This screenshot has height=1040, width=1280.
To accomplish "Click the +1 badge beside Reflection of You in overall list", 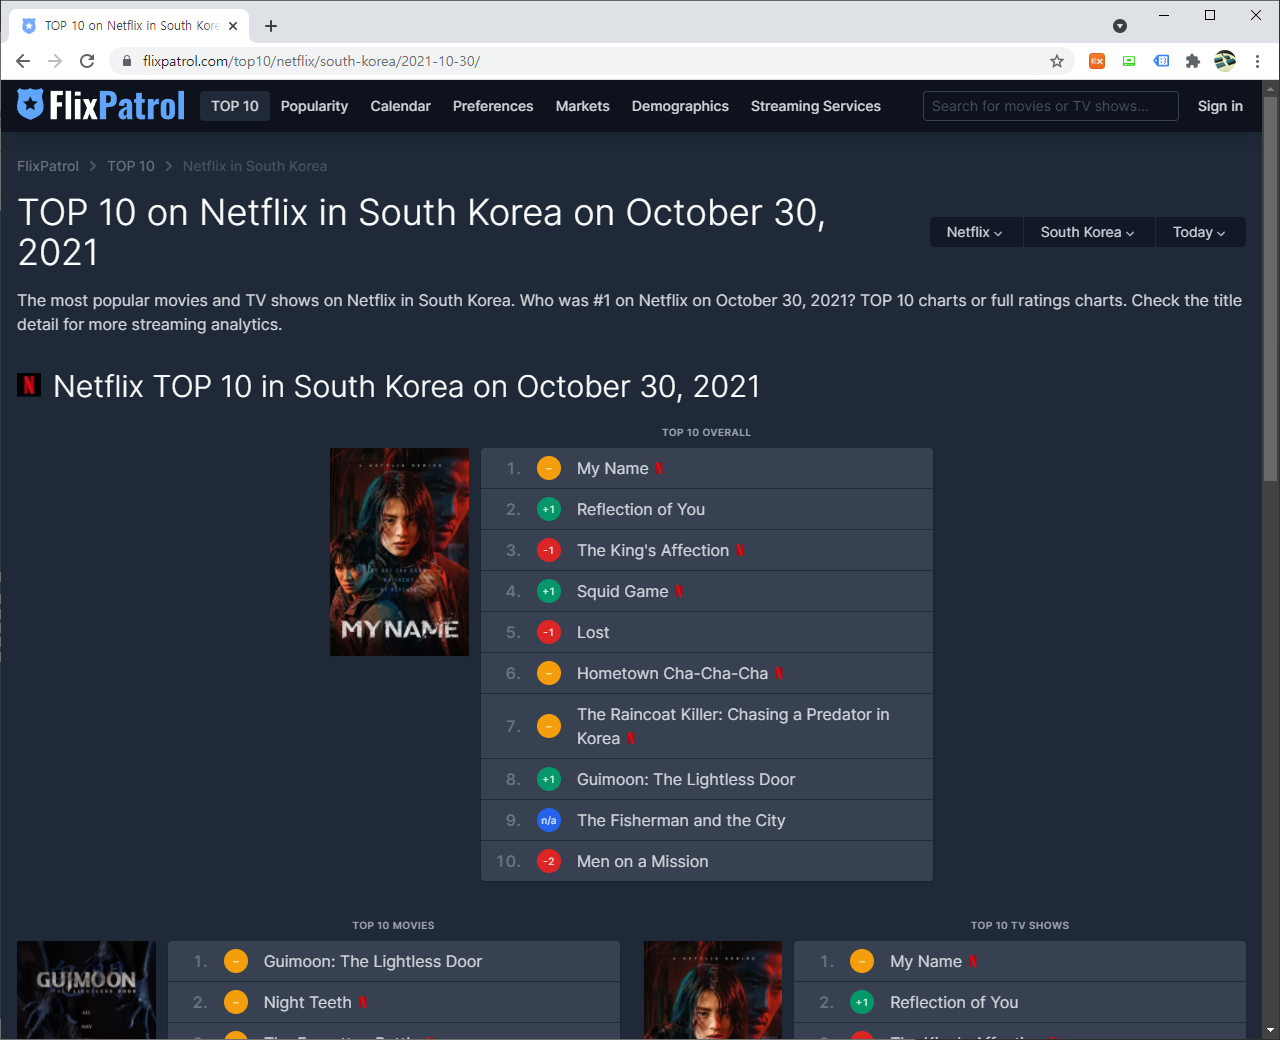I will pos(549,509).
